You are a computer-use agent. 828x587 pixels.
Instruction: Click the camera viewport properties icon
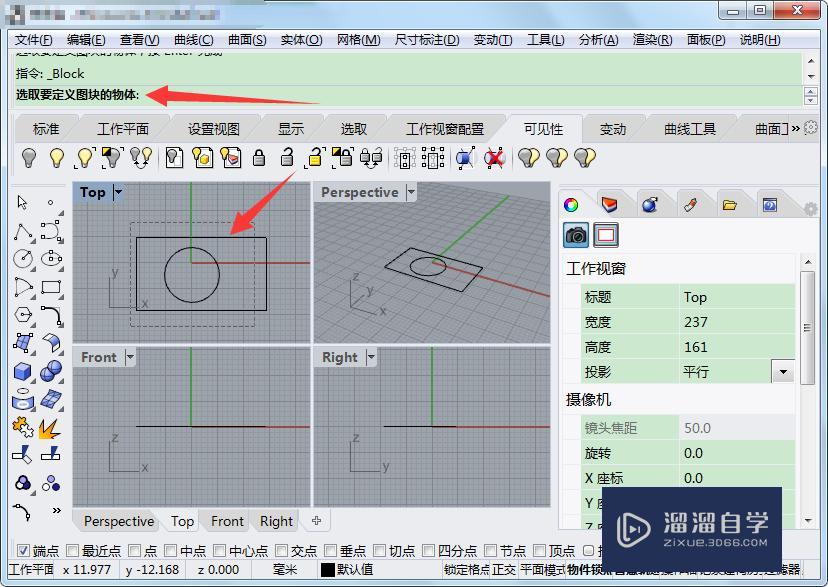tap(576, 235)
